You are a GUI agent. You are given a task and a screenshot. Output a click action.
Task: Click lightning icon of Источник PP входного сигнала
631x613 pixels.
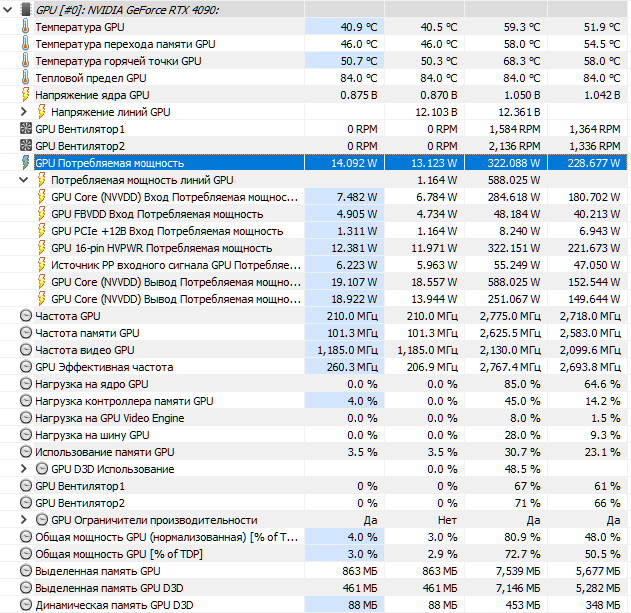point(41,265)
